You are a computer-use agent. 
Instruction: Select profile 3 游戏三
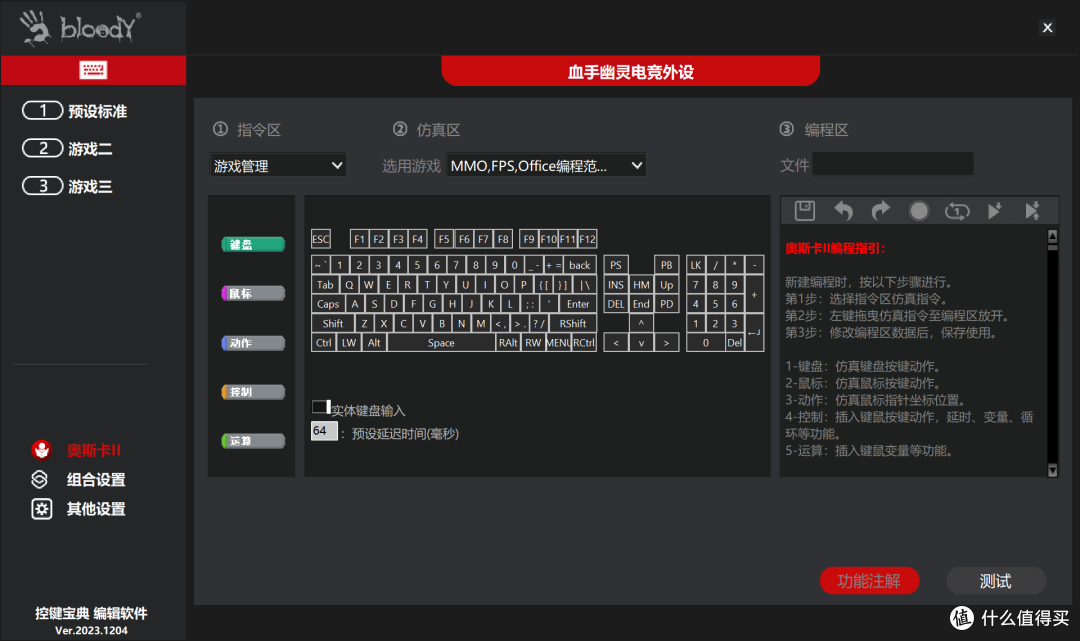pyautogui.click(x=68, y=186)
